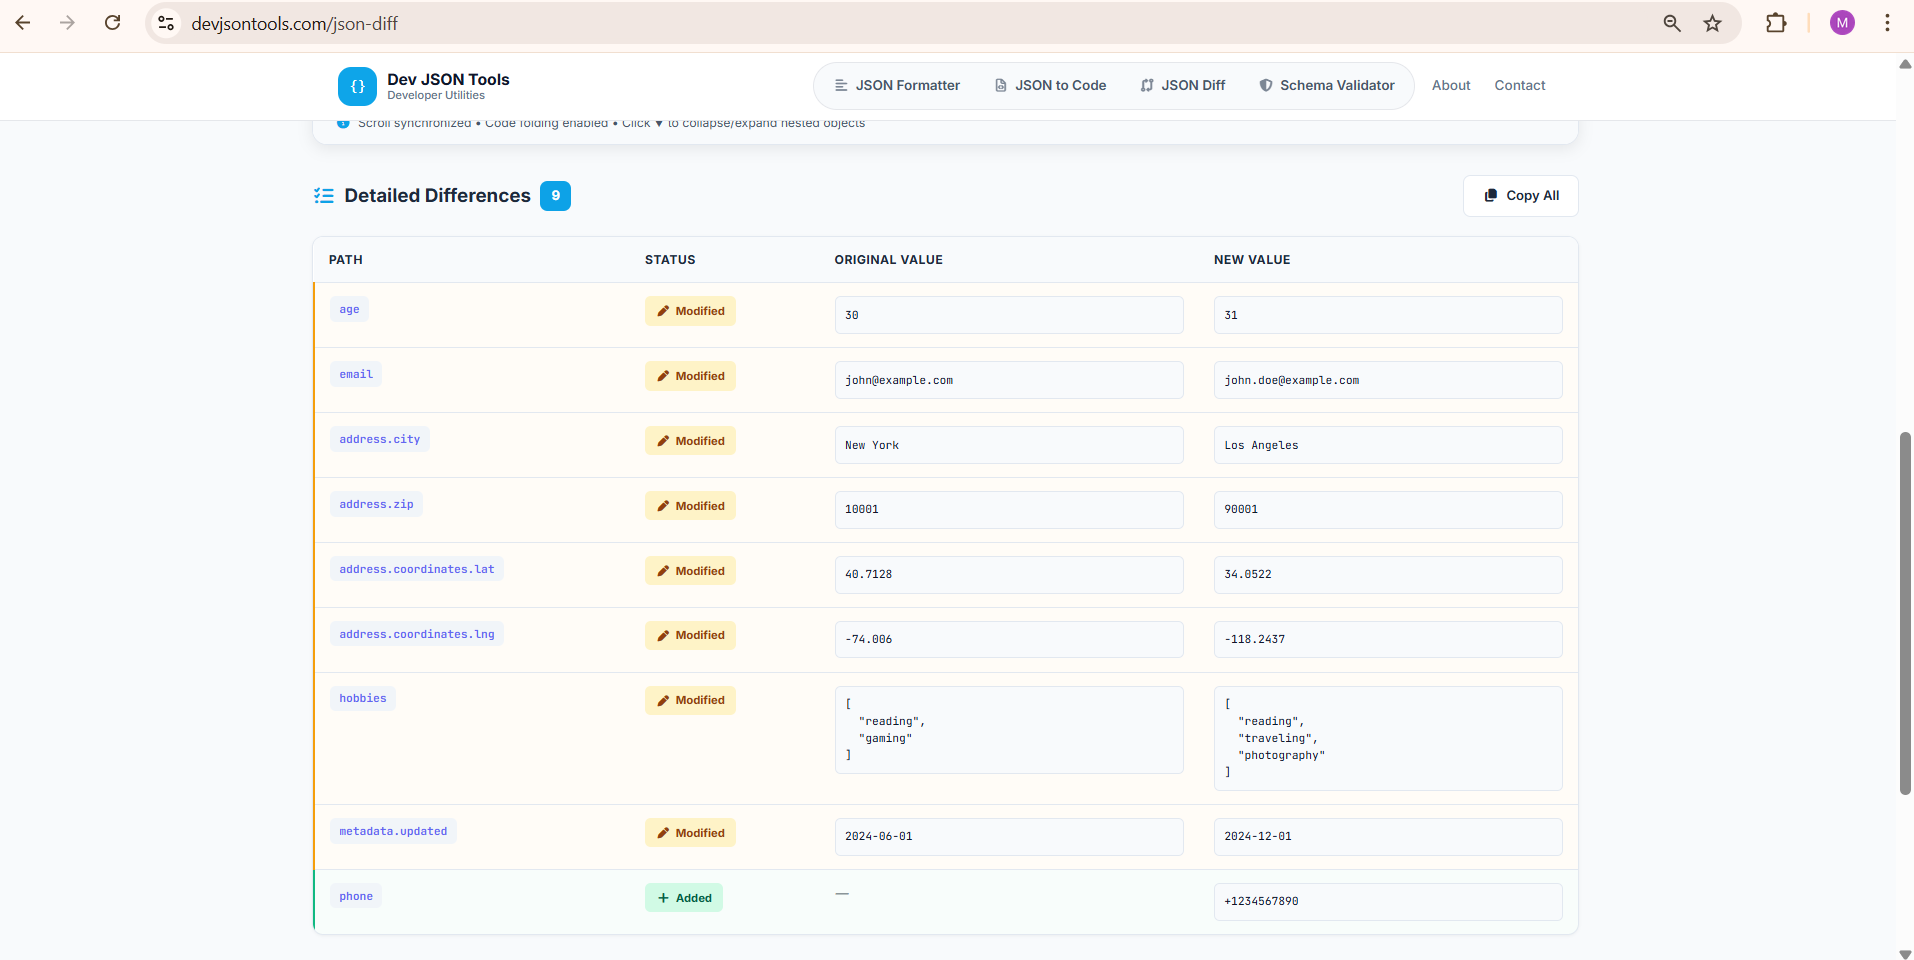This screenshot has width=1914, height=960.
Task: Open the Chrome three-dot menu
Action: click(x=1887, y=22)
